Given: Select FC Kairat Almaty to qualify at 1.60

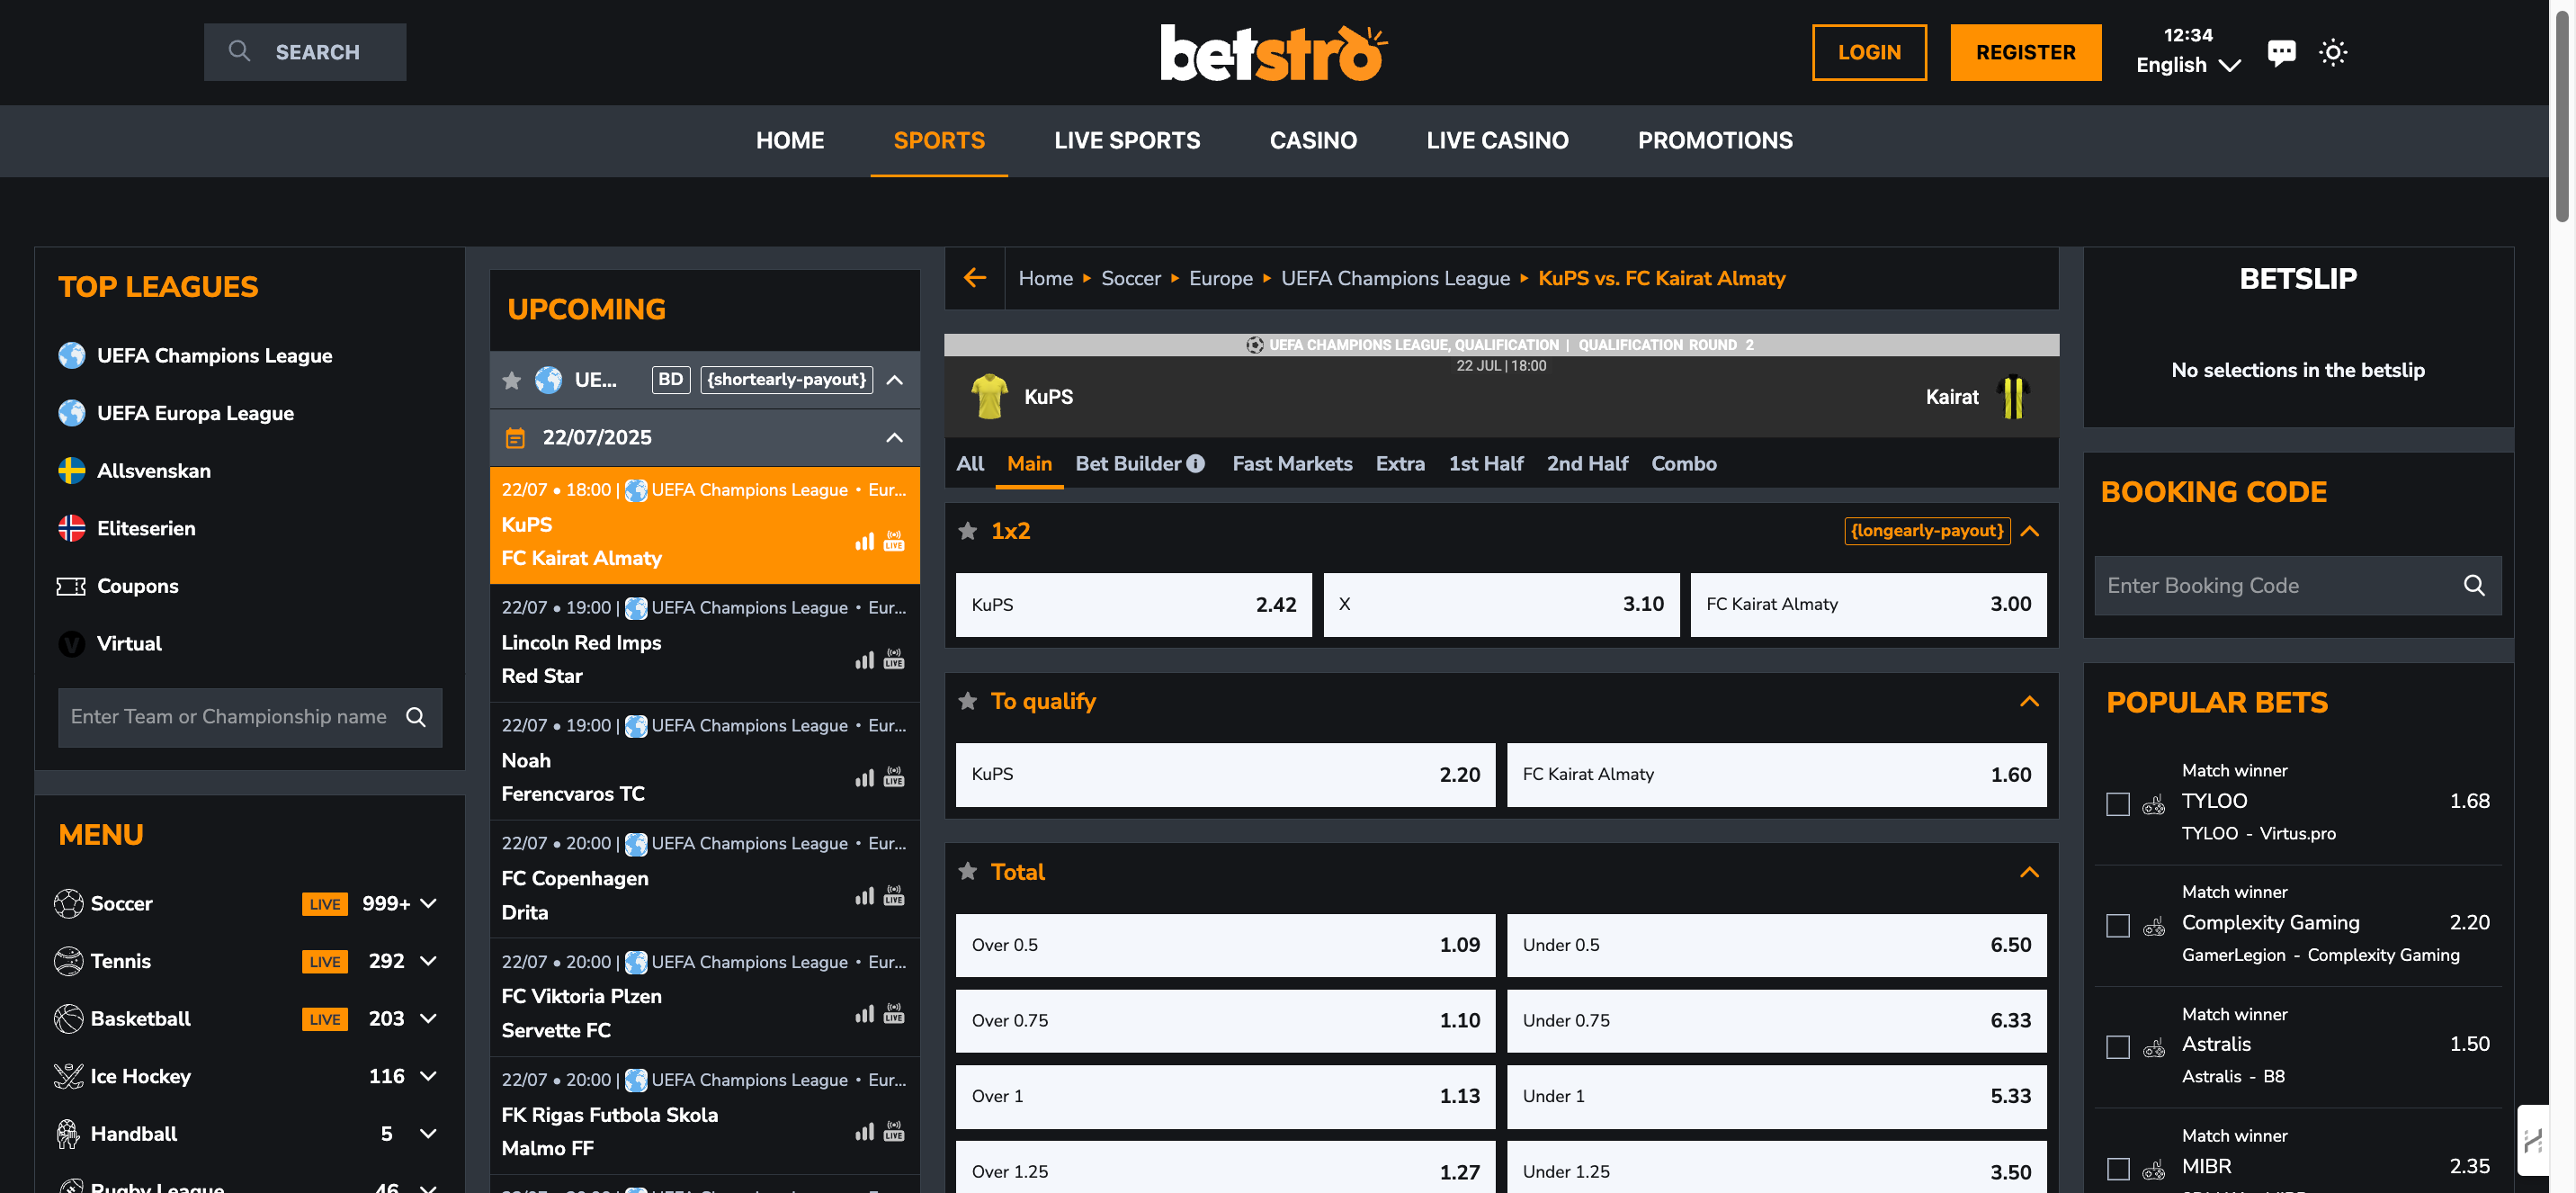Looking at the screenshot, I should click(1776, 774).
